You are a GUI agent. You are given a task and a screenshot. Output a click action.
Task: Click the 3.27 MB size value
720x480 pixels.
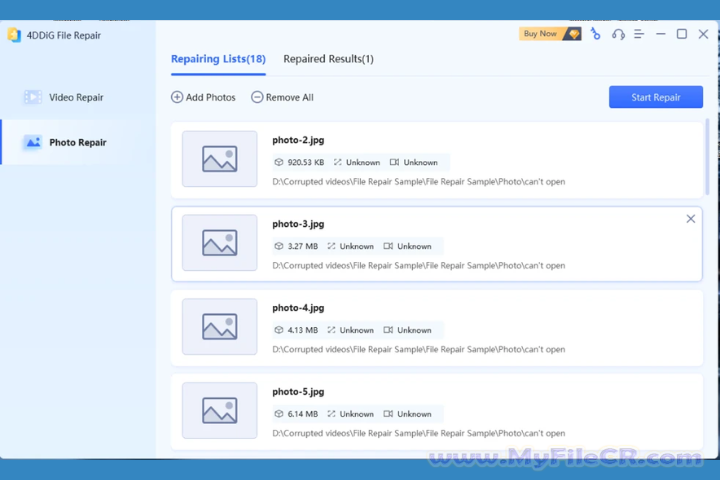(x=303, y=246)
